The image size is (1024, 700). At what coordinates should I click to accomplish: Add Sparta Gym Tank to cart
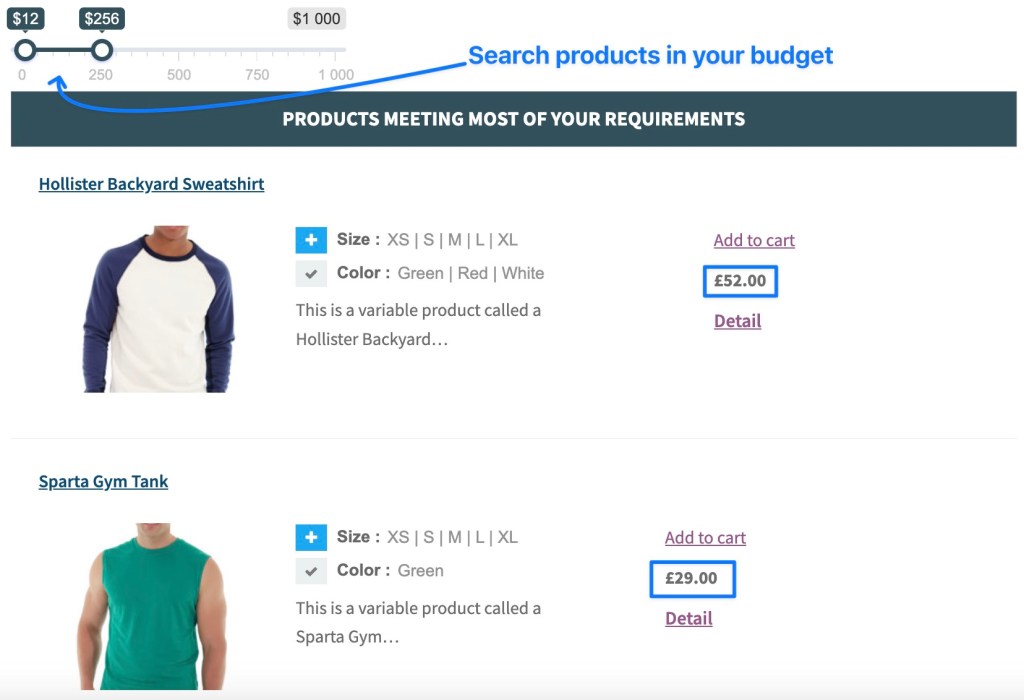click(x=705, y=538)
